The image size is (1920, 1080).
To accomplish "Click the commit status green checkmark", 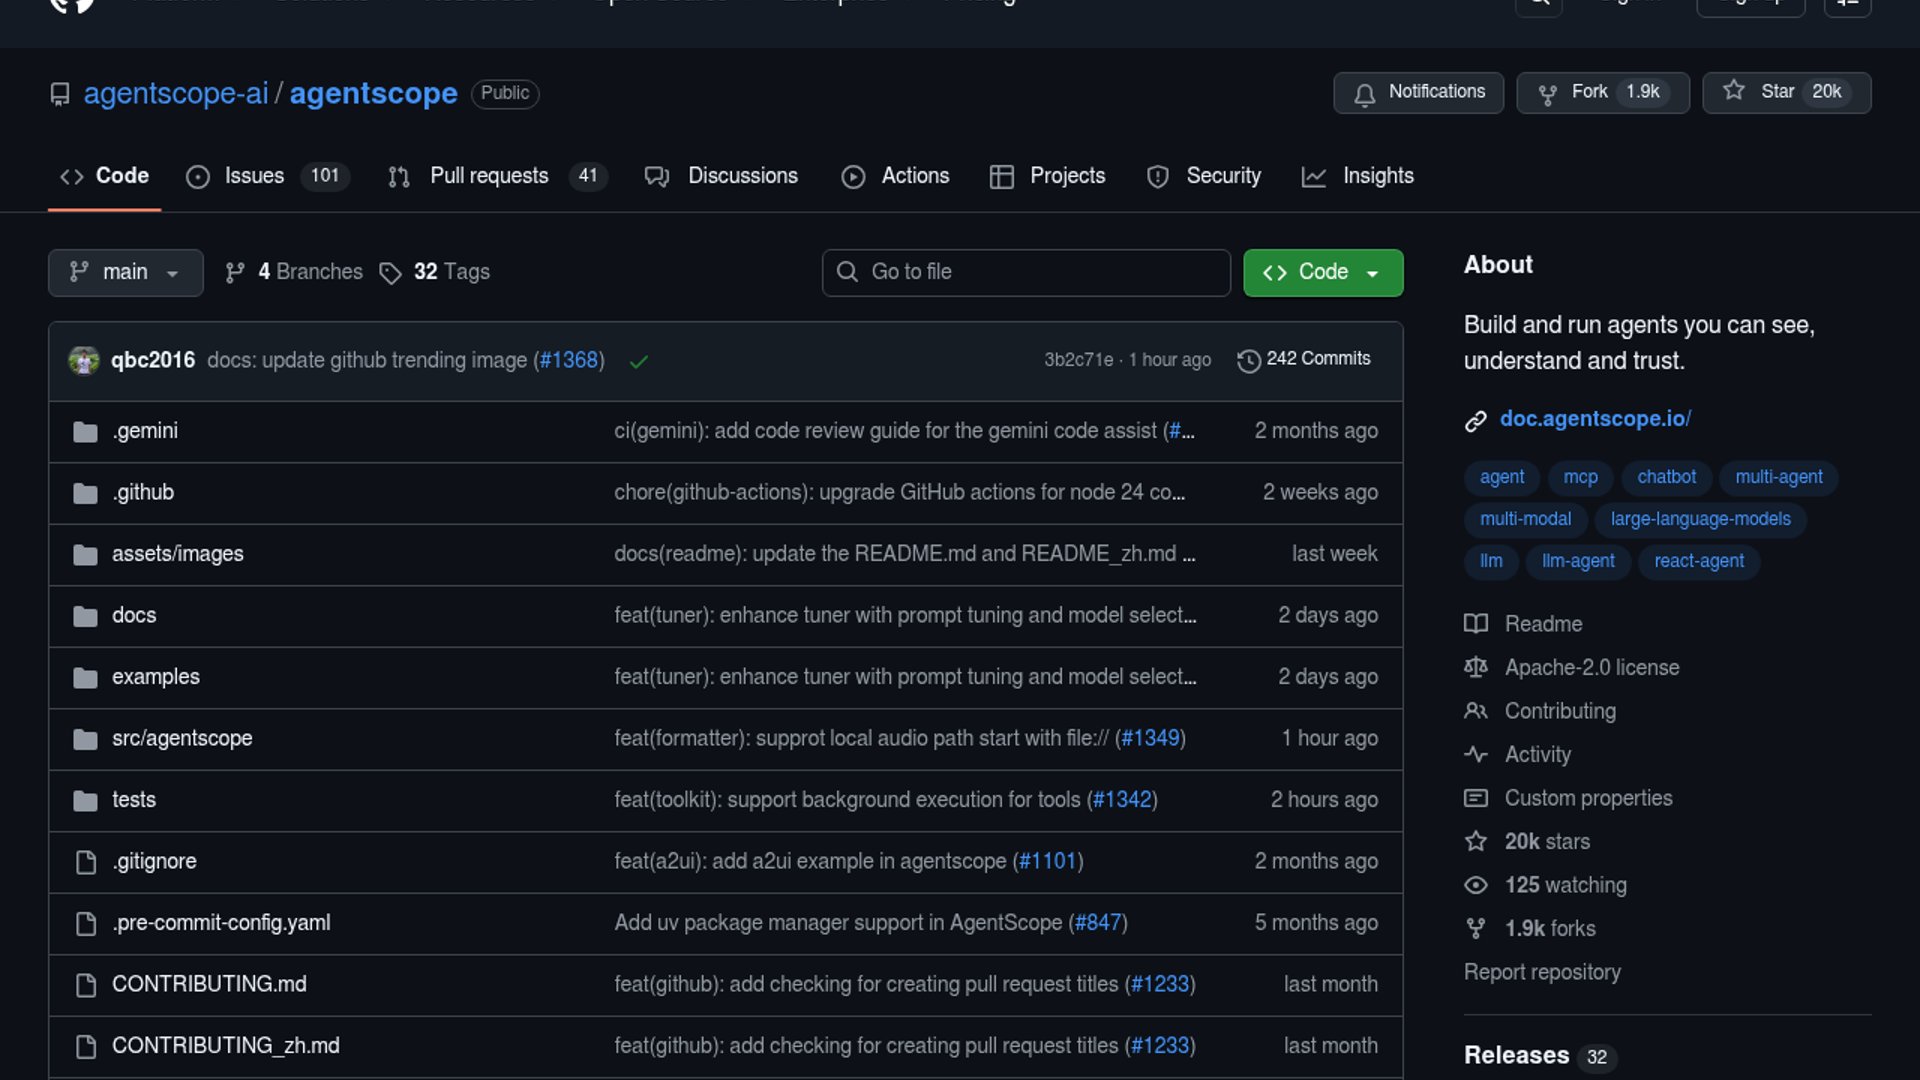I will pos(639,361).
